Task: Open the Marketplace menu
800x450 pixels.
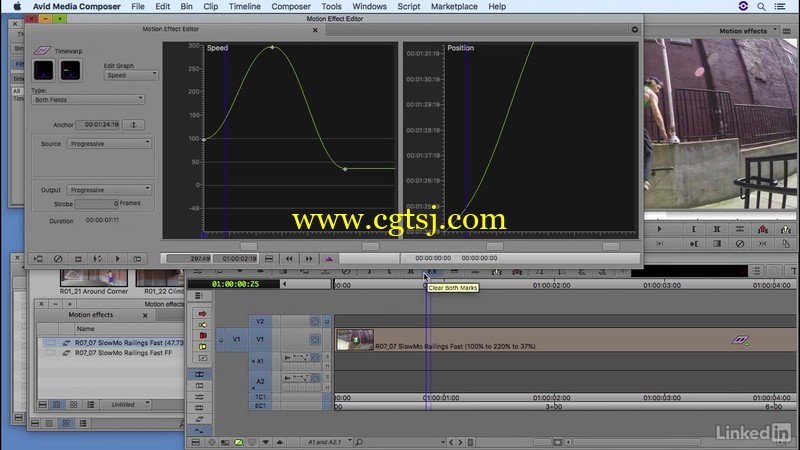Action: pos(454,7)
